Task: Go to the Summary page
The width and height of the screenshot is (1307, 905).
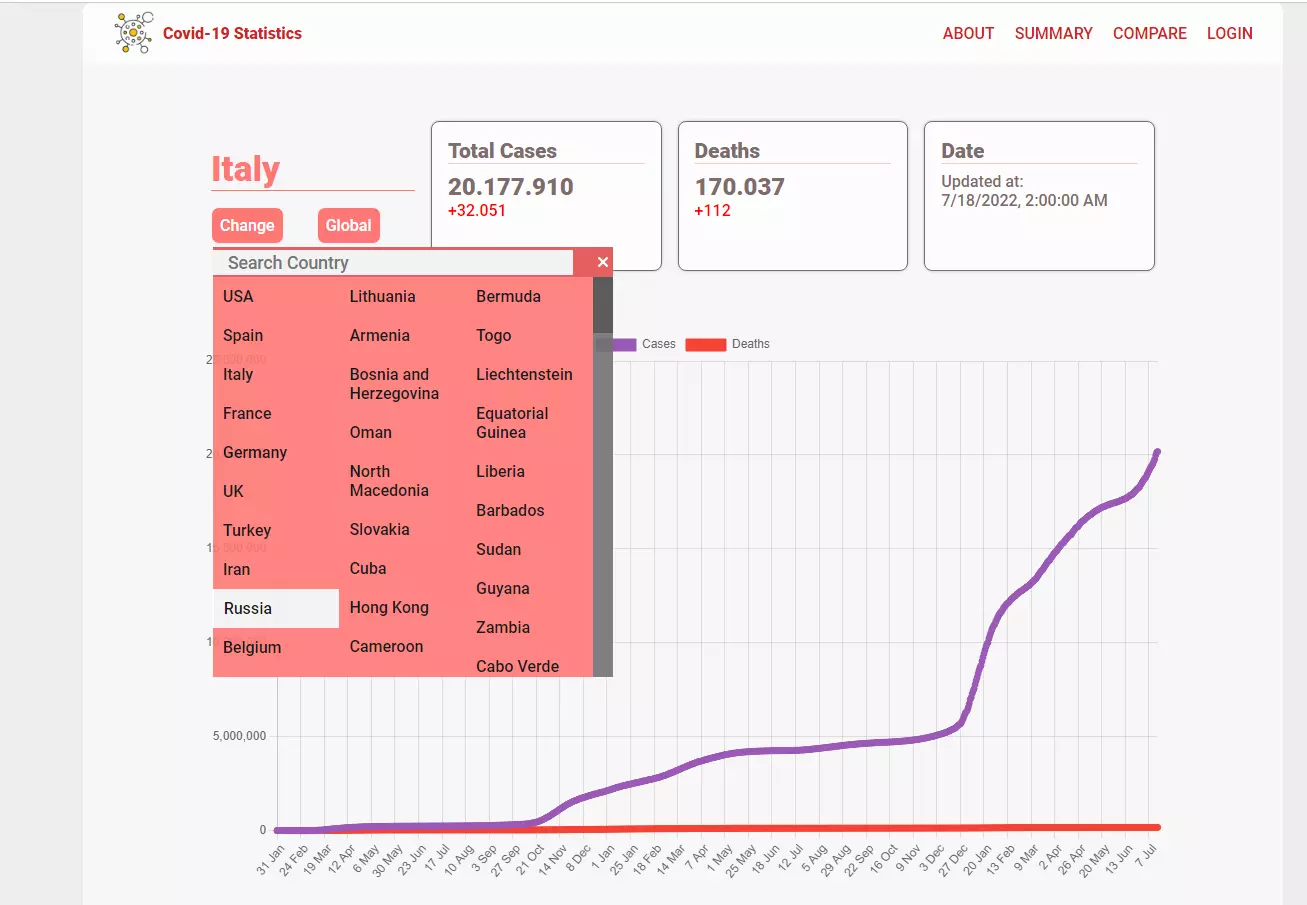Action: (x=1053, y=33)
